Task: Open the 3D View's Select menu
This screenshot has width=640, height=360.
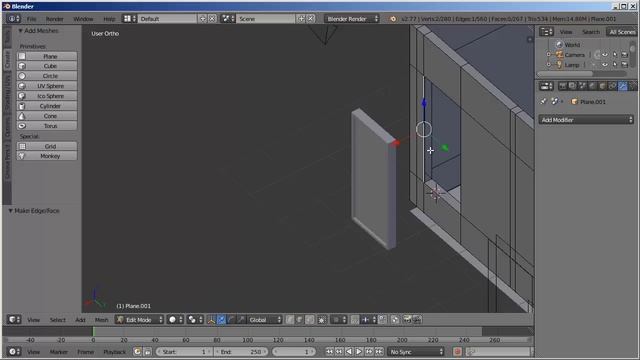Action: pyautogui.click(x=58, y=320)
